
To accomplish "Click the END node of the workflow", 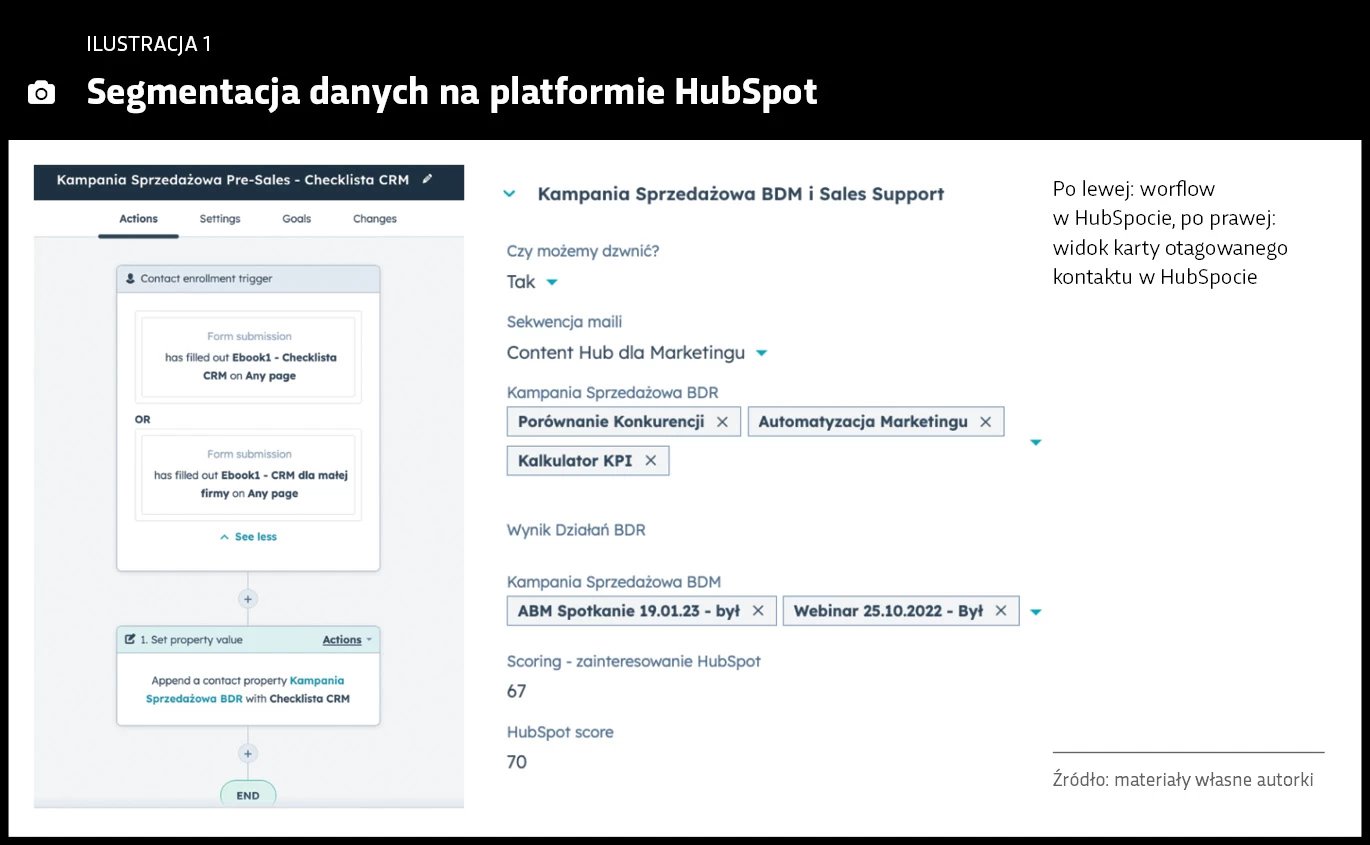I will pyautogui.click(x=248, y=795).
